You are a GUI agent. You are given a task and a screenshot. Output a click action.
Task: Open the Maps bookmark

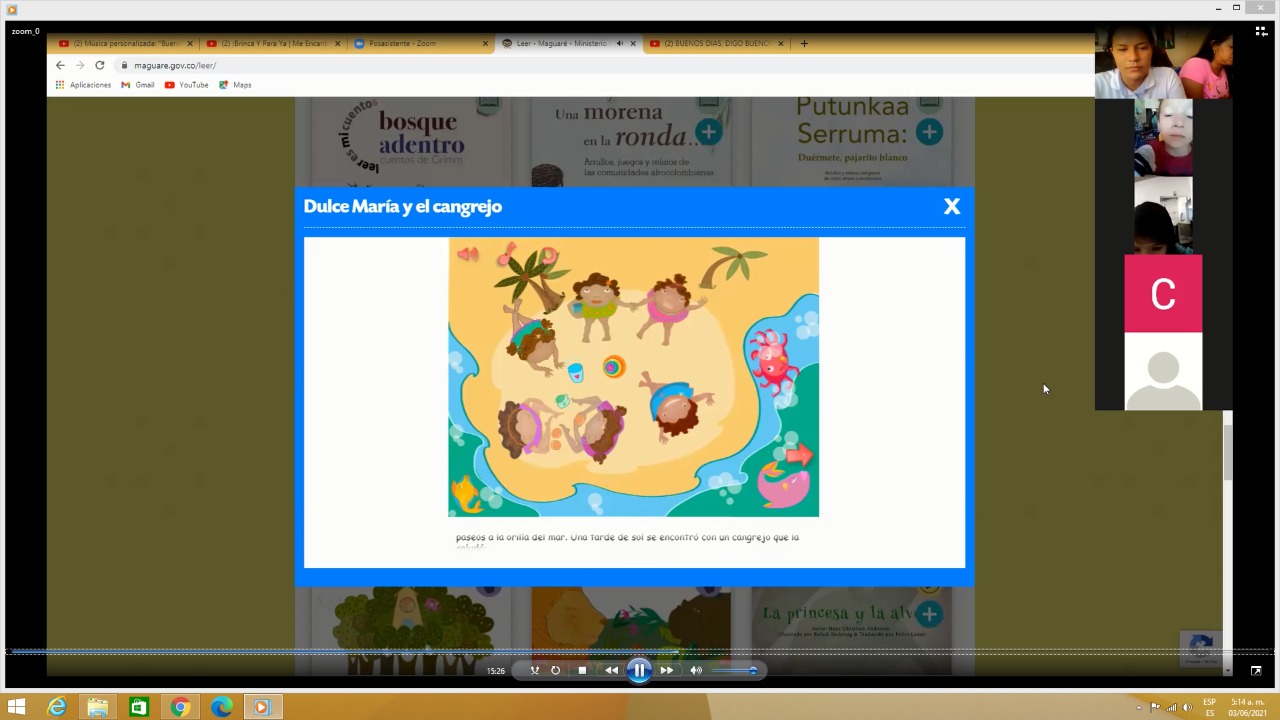(235, 85)
